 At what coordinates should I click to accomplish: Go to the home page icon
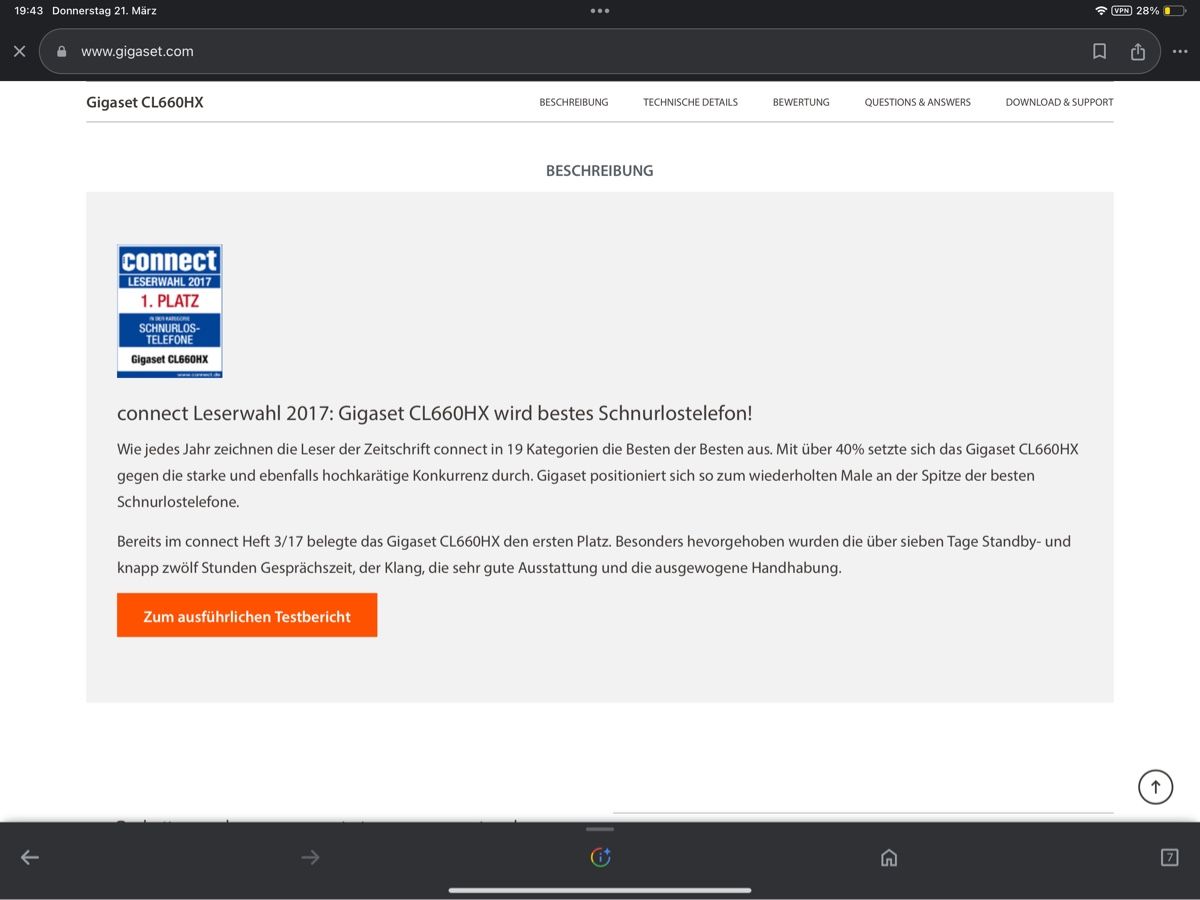tap(889, 857)
